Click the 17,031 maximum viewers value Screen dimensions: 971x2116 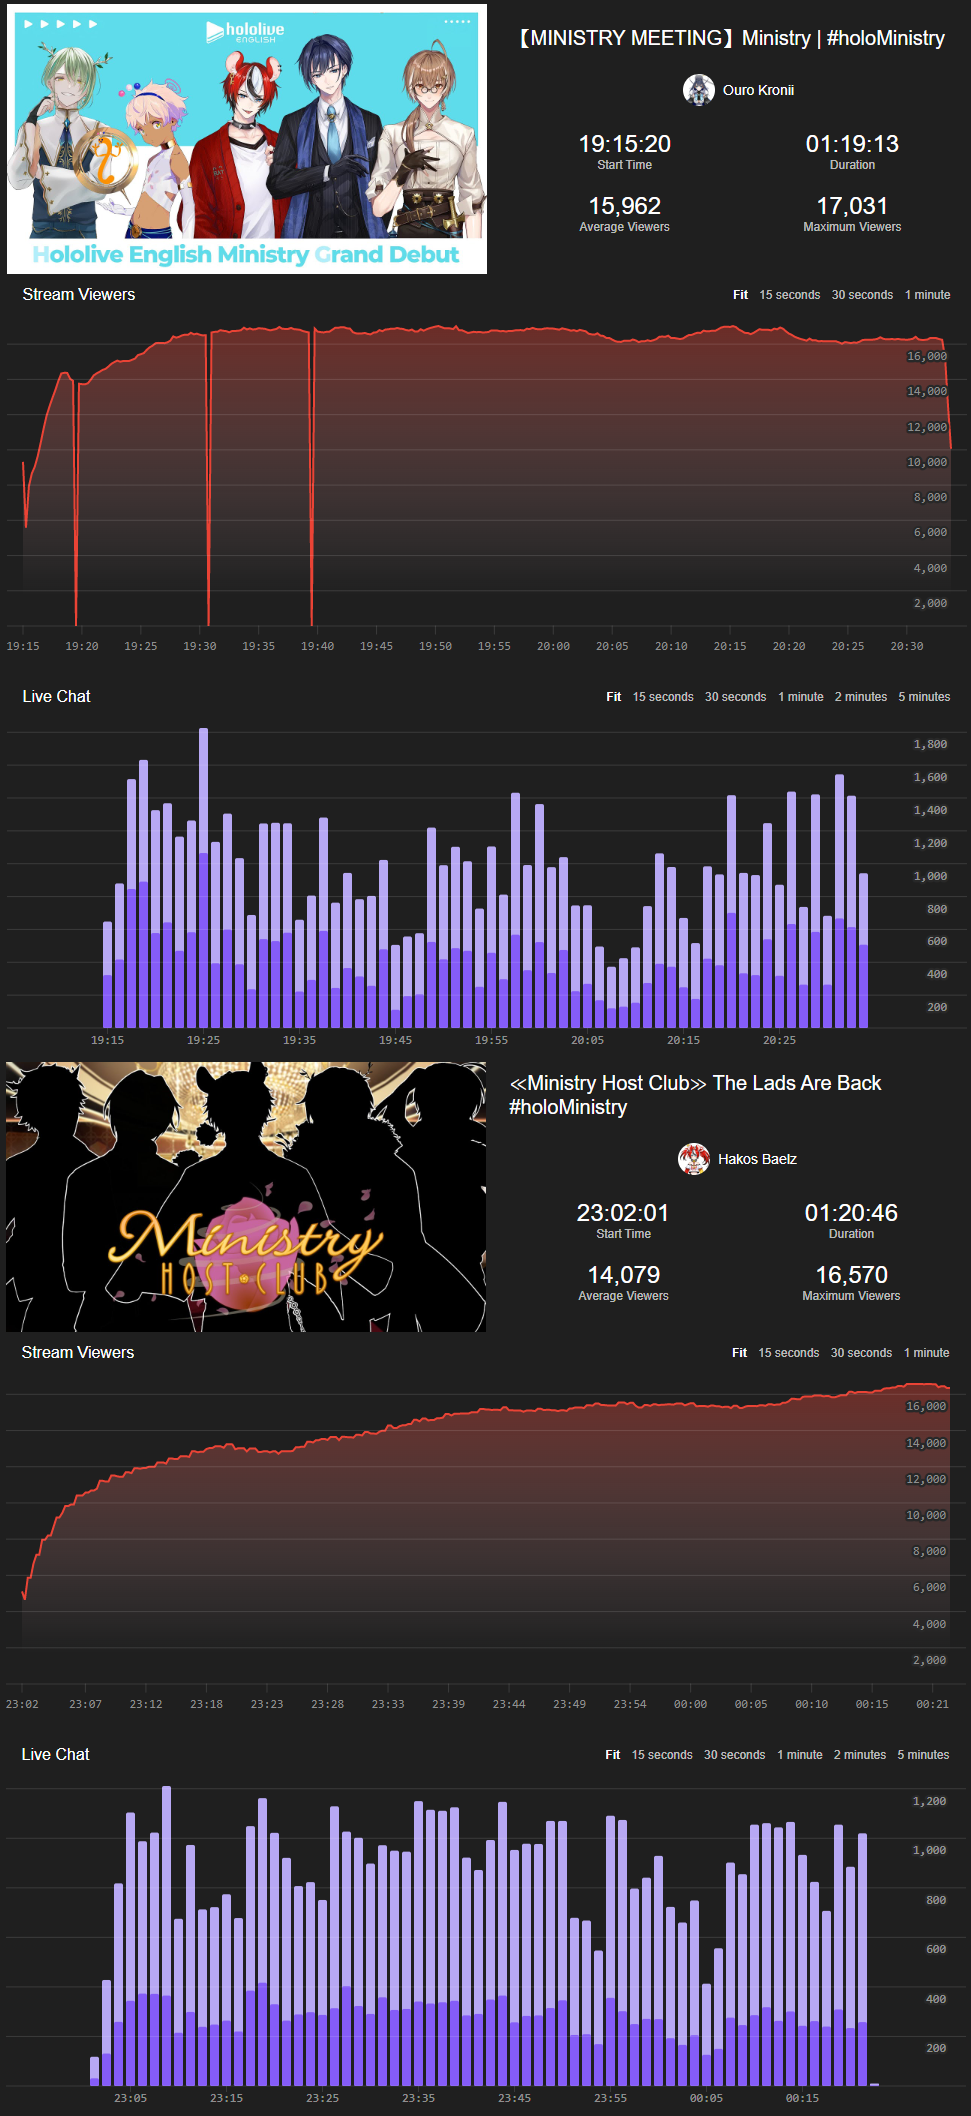click(852, 206)
